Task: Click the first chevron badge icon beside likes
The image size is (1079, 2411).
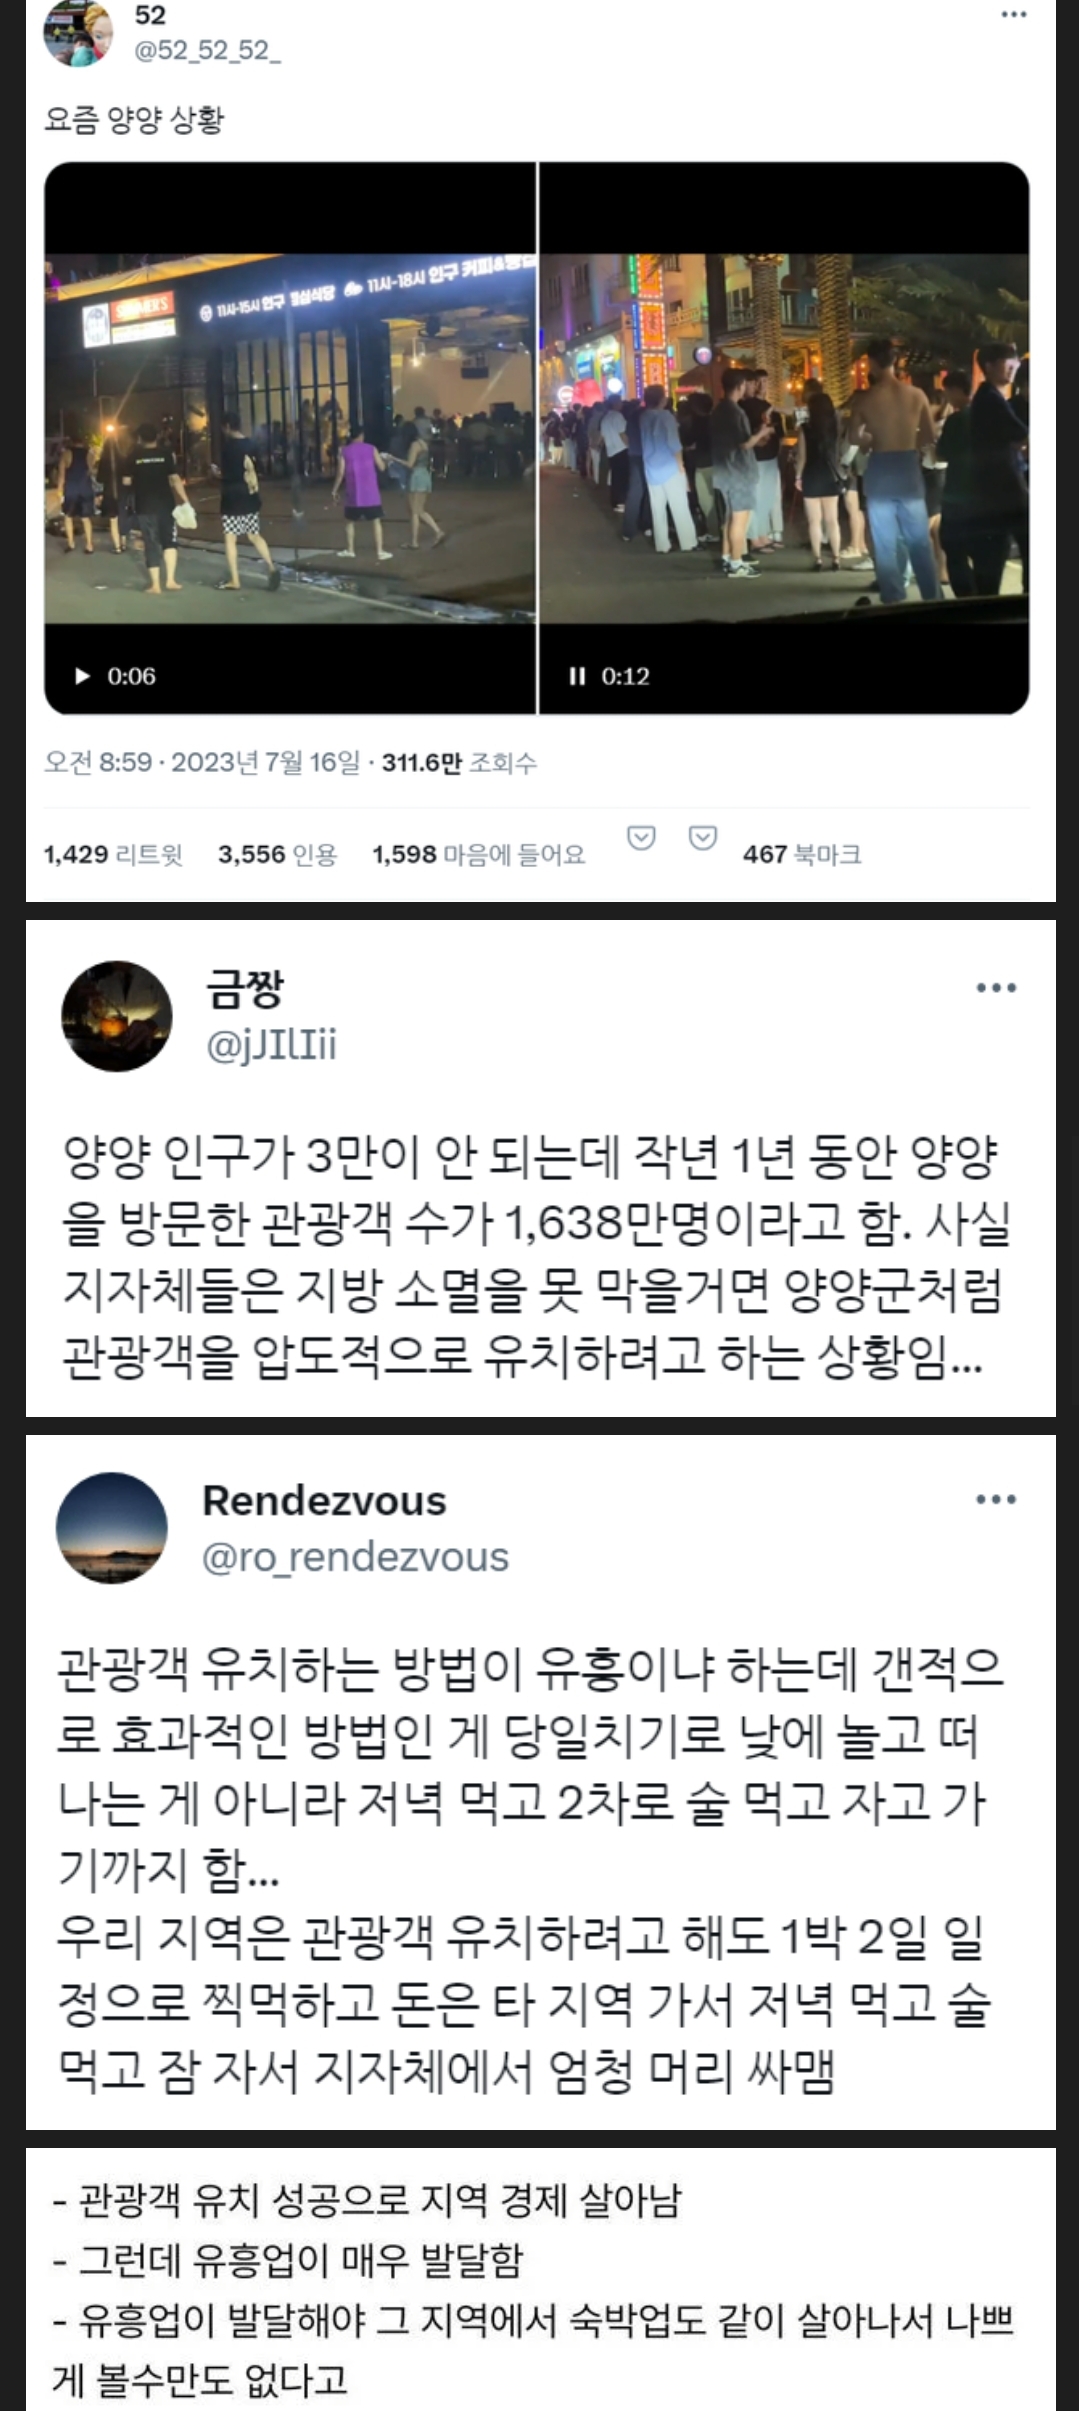Action: (x=641, y=838)
